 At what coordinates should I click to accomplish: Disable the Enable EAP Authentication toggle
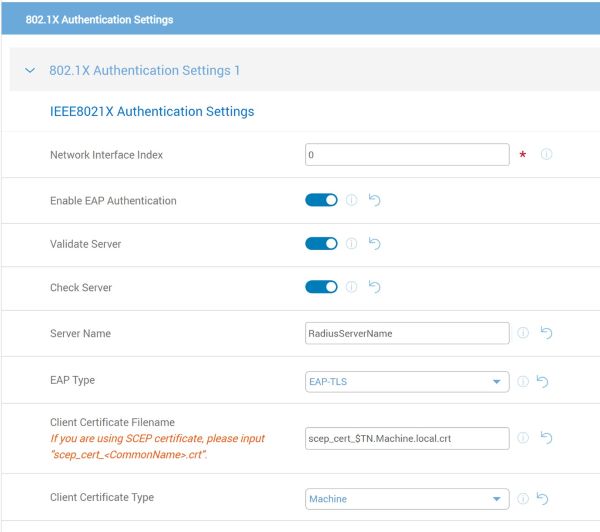pyautogui.click(x=321, y=200)
